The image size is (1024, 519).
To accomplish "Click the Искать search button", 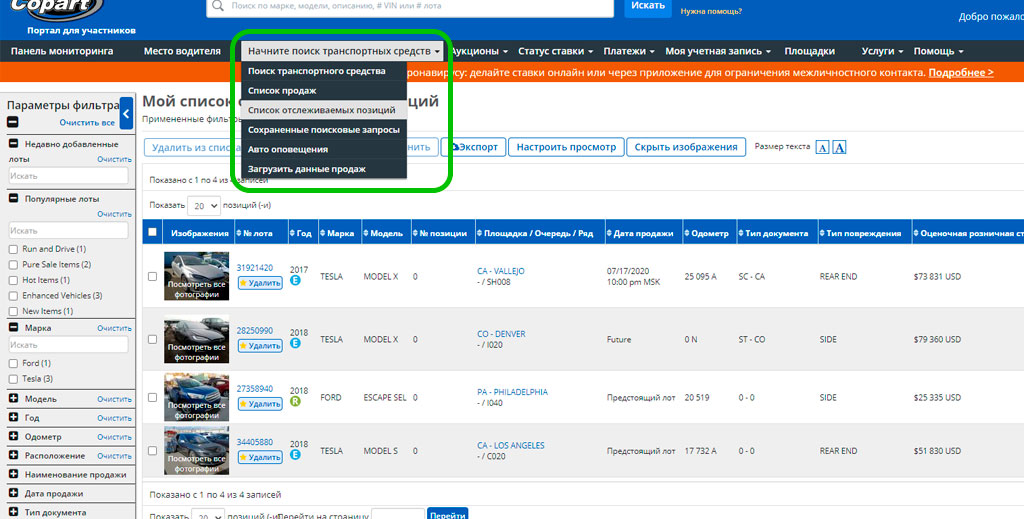I will coord(648,7).
